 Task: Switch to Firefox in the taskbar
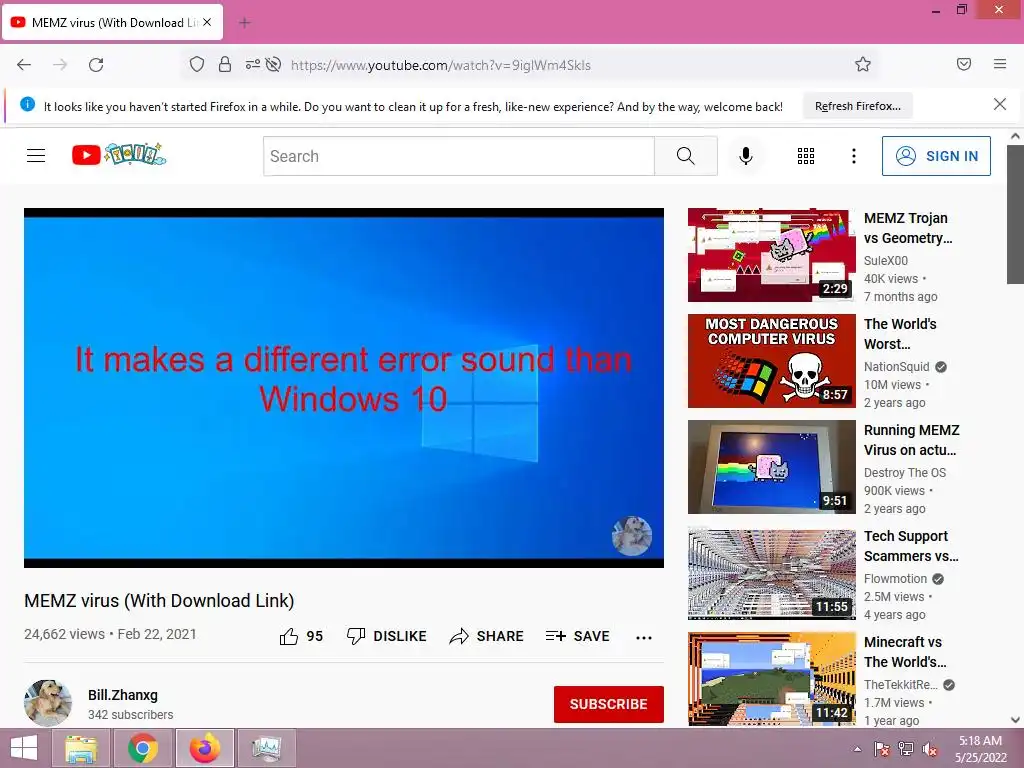pyautogui.click(x=205, y=748)
